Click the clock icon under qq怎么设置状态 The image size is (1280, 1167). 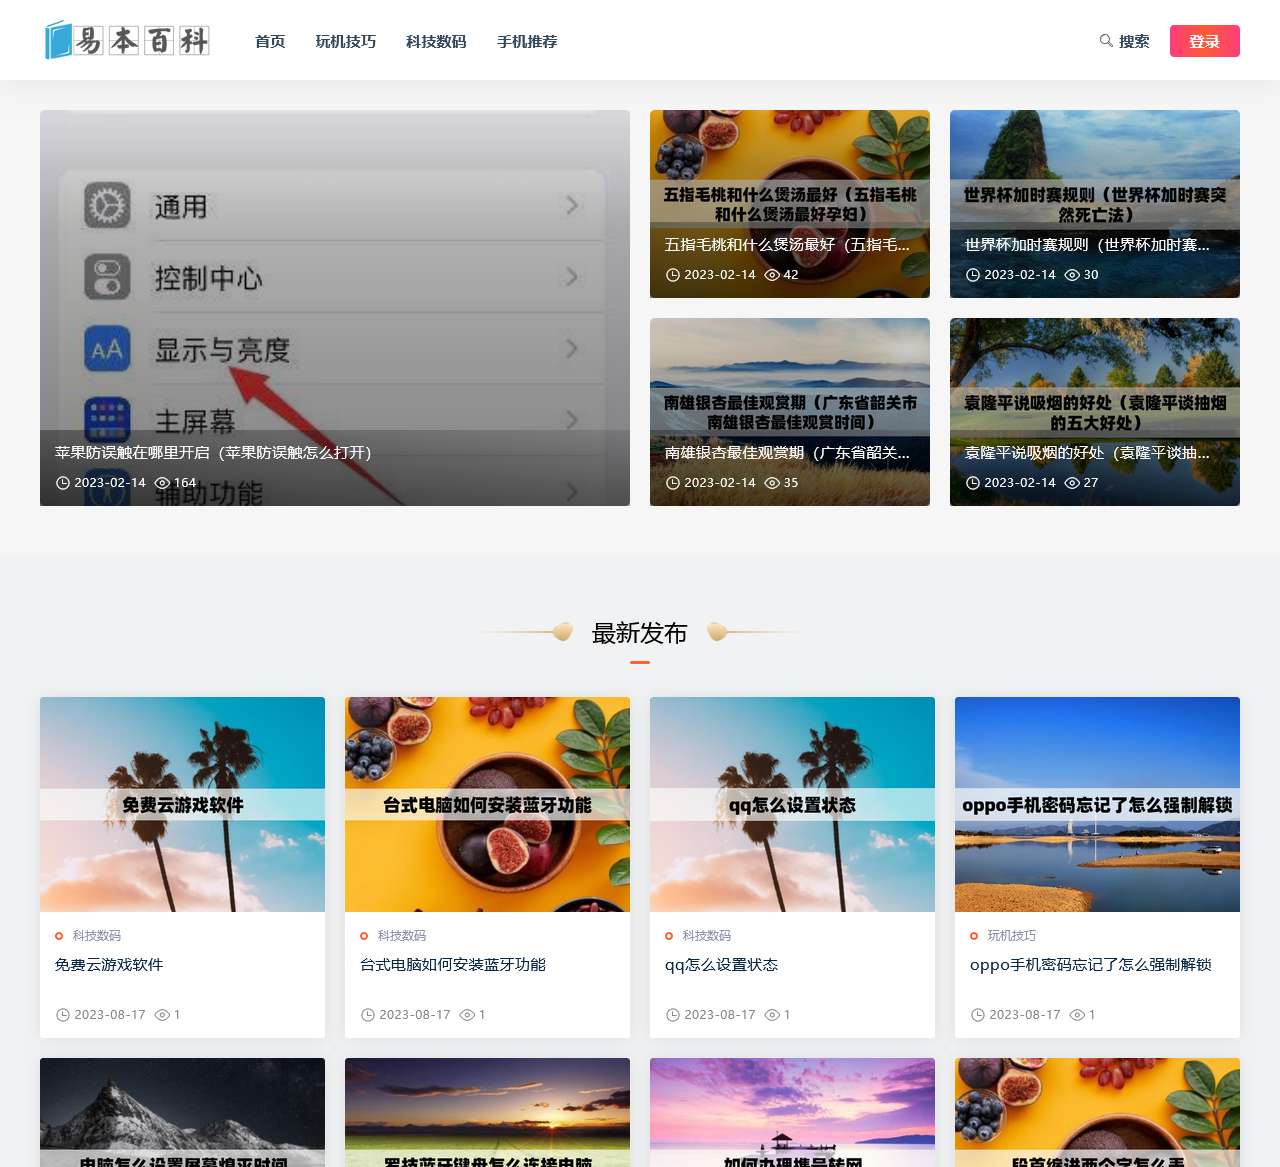pos(673,1015)
